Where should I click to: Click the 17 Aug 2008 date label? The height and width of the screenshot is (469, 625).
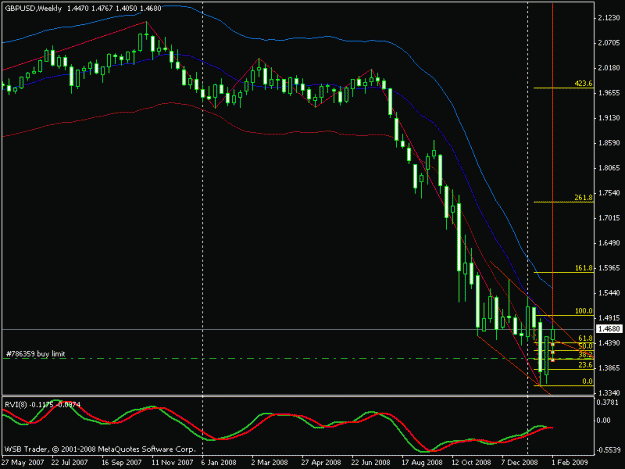pos(422,462)
